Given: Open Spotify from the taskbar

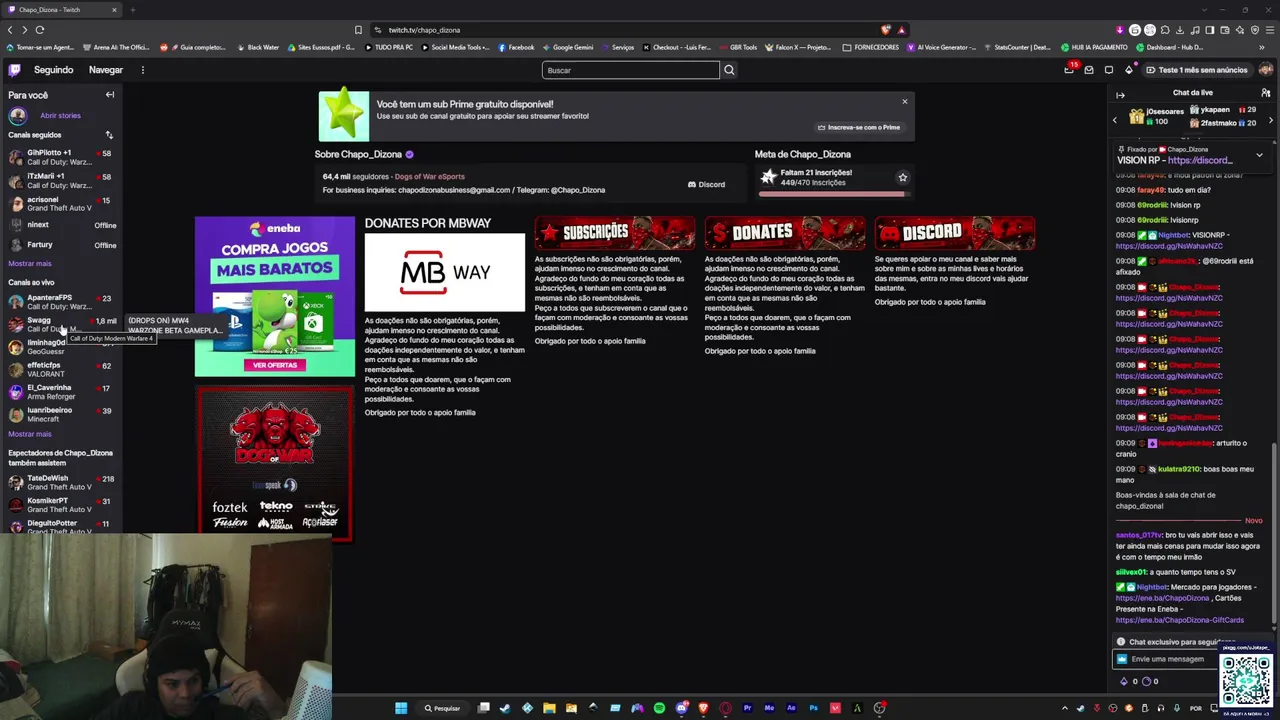Looking at the screenshot, I should click(x=659, y=708).
